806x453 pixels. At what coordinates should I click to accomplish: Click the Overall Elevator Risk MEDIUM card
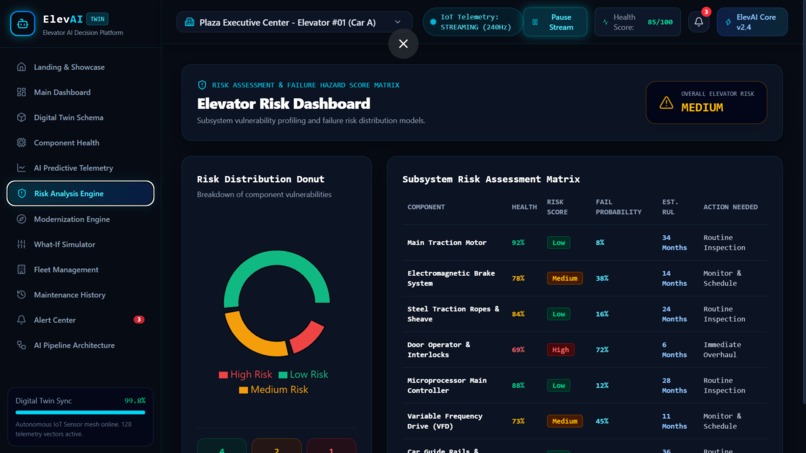[x=706, y=102]
